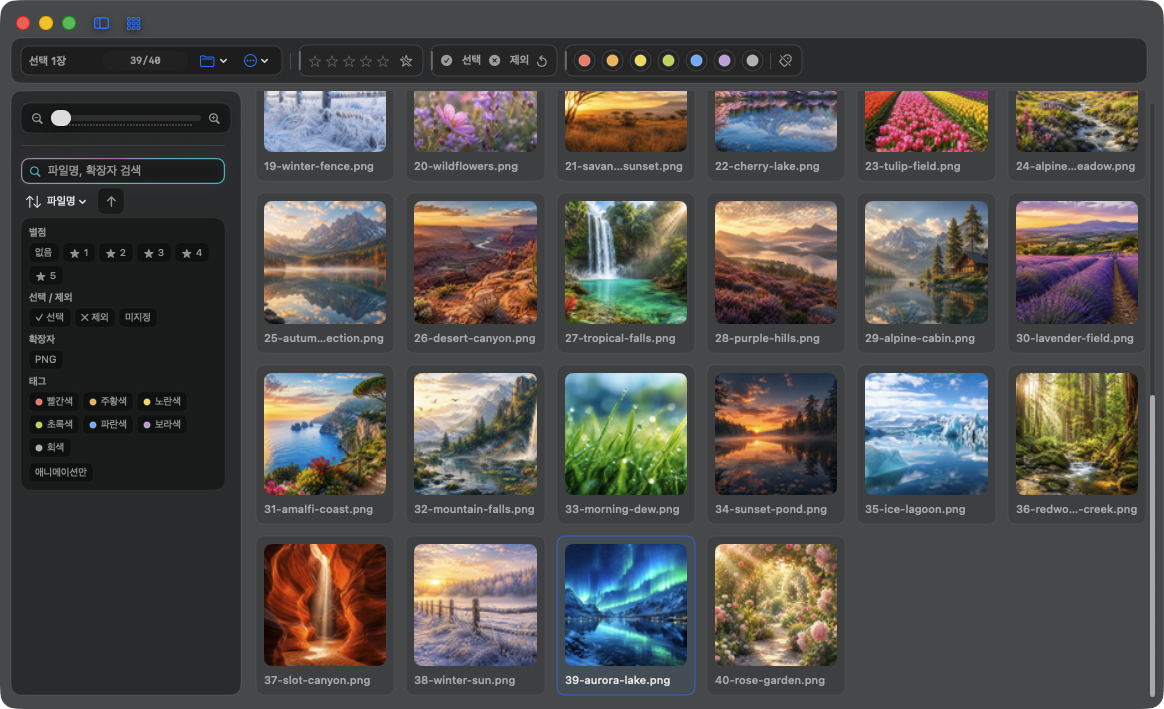Click the 30-lavender-field.png file name
This screenshot has height=709, width=1164.
click(x=1075, y=338)
